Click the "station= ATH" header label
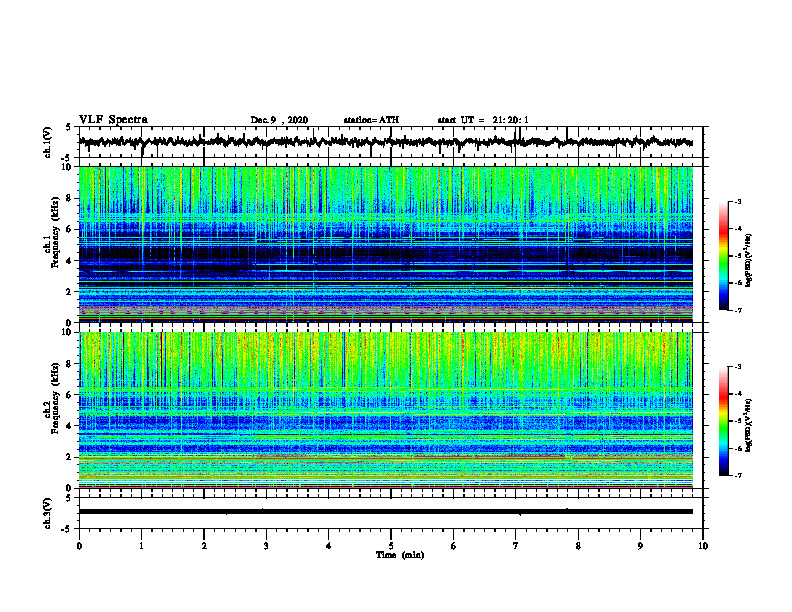 point(371,120)
